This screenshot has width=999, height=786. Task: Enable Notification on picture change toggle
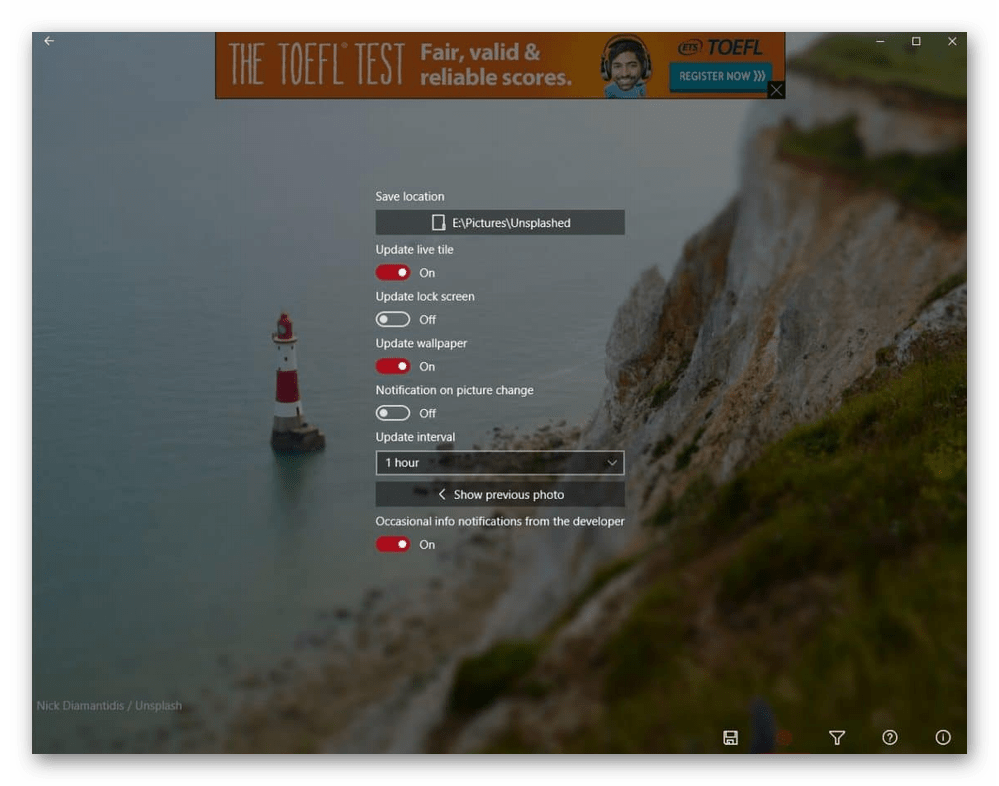pyautogui.click(x=393, y=413)
